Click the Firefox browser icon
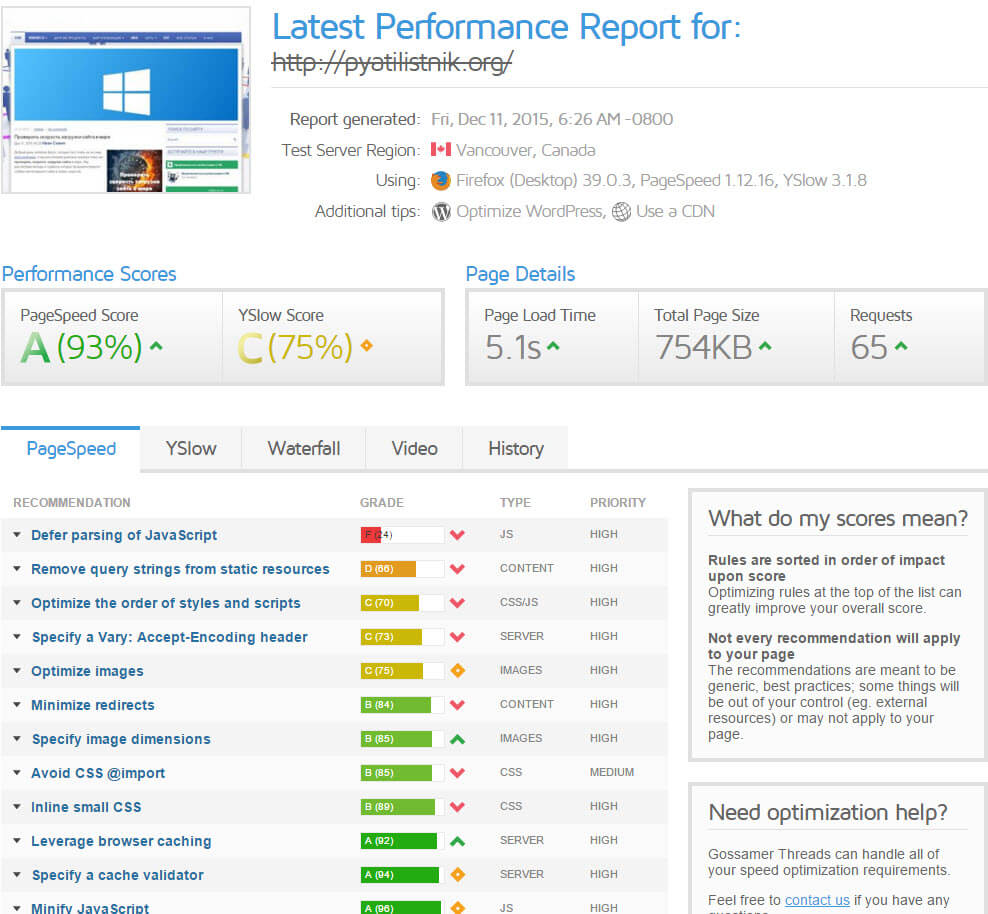988x914 pixels. [x=441, y=181]
